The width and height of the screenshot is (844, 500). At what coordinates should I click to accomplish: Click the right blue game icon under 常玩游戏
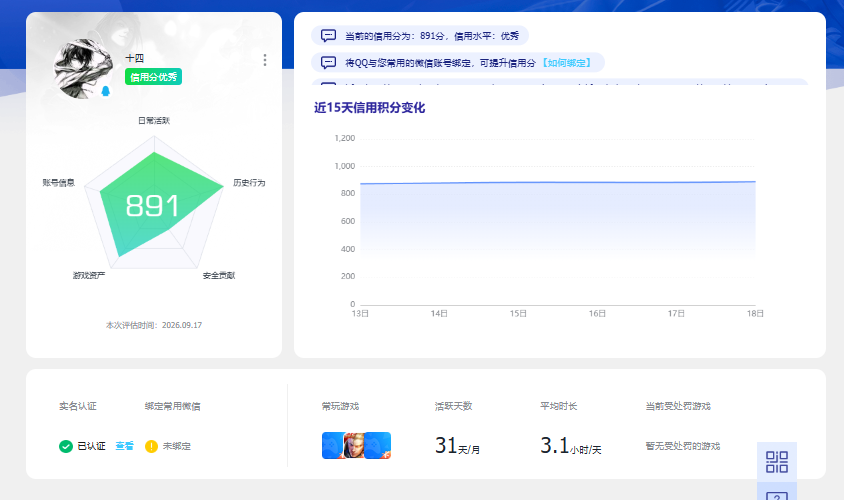[378, 446]
